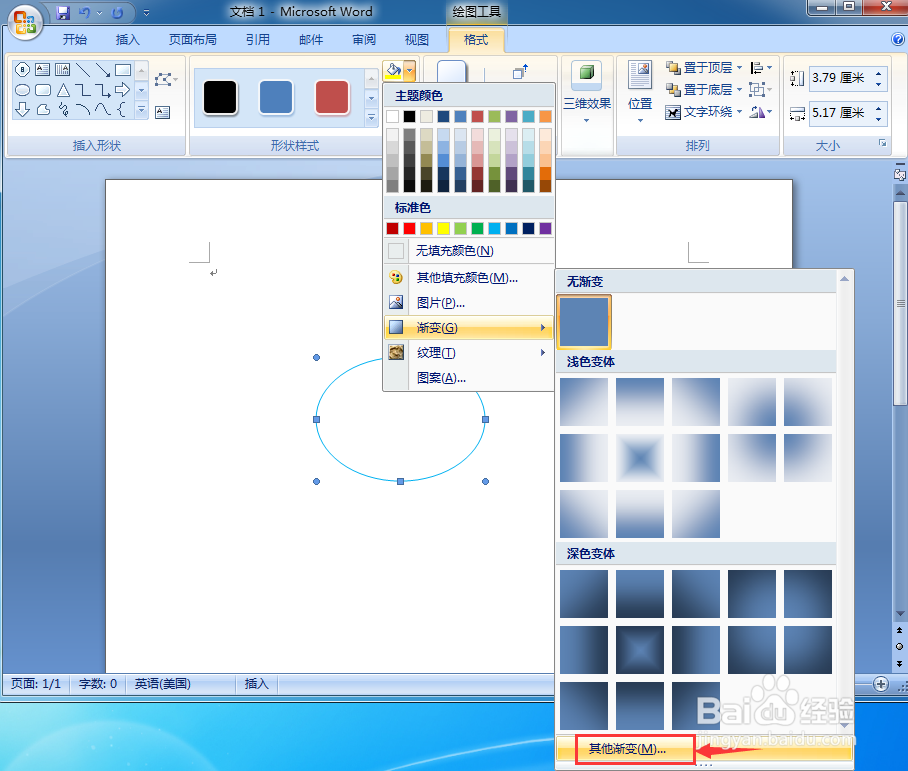908x771 pixels.
Task: Pick the black theme color swatch
Action: coord(409,116)
